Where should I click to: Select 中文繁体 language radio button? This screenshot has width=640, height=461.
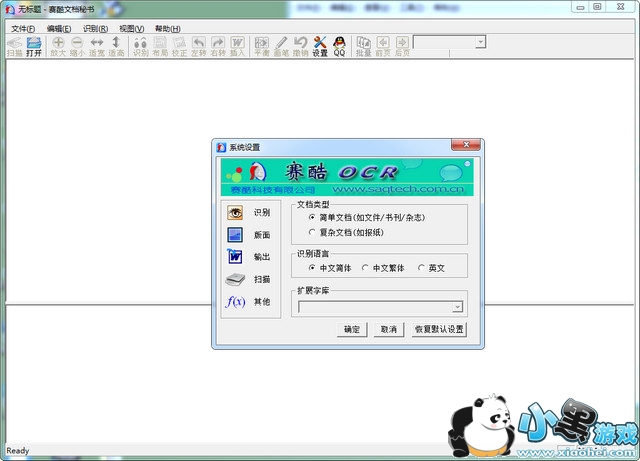[x=365, y=268]
